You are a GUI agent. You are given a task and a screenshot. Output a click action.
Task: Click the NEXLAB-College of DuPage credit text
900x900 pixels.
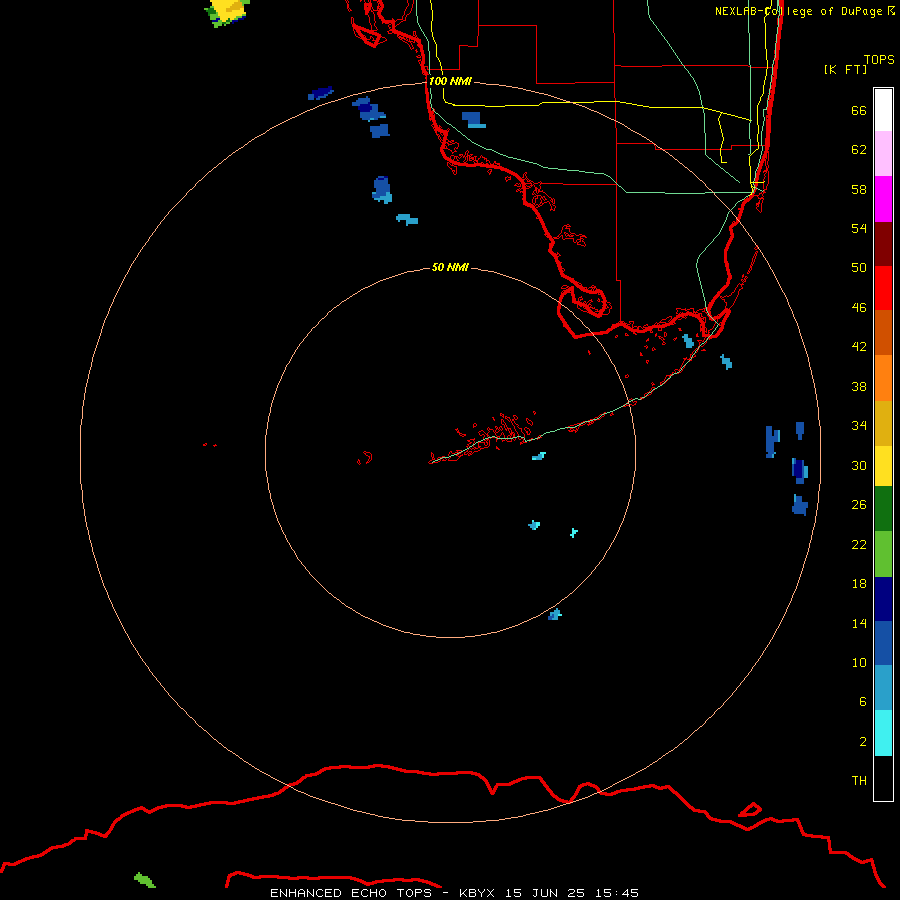tap(805, 11)
